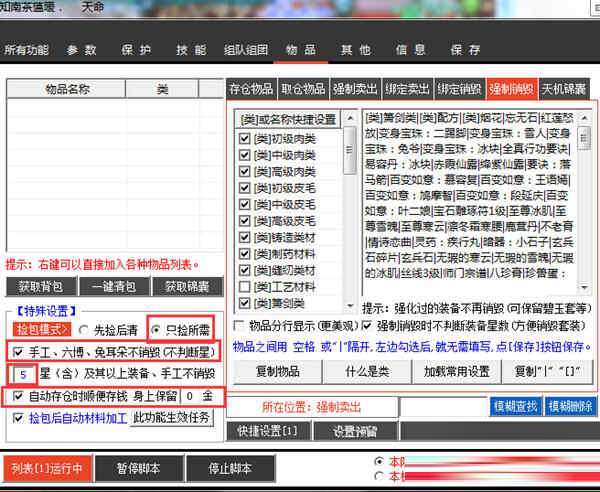Toggle 强制销毁时不判断装备星数 checkbox

pos(367,326)
